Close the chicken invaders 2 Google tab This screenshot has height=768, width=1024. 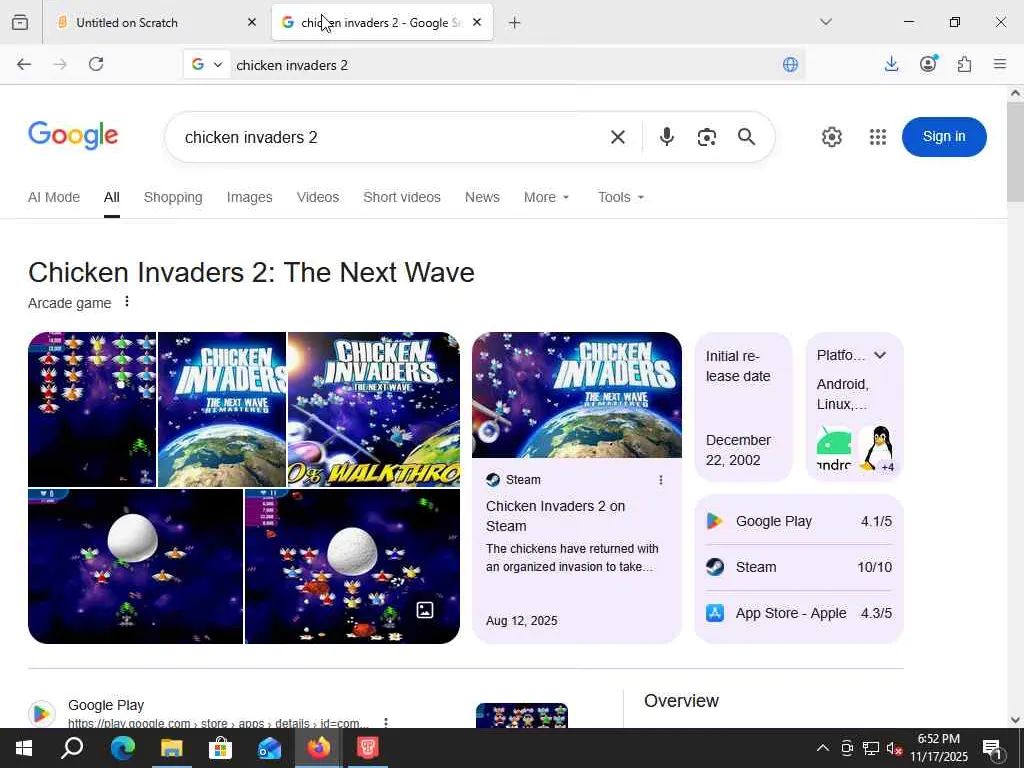pyautogui.click(x=477, y=22)
